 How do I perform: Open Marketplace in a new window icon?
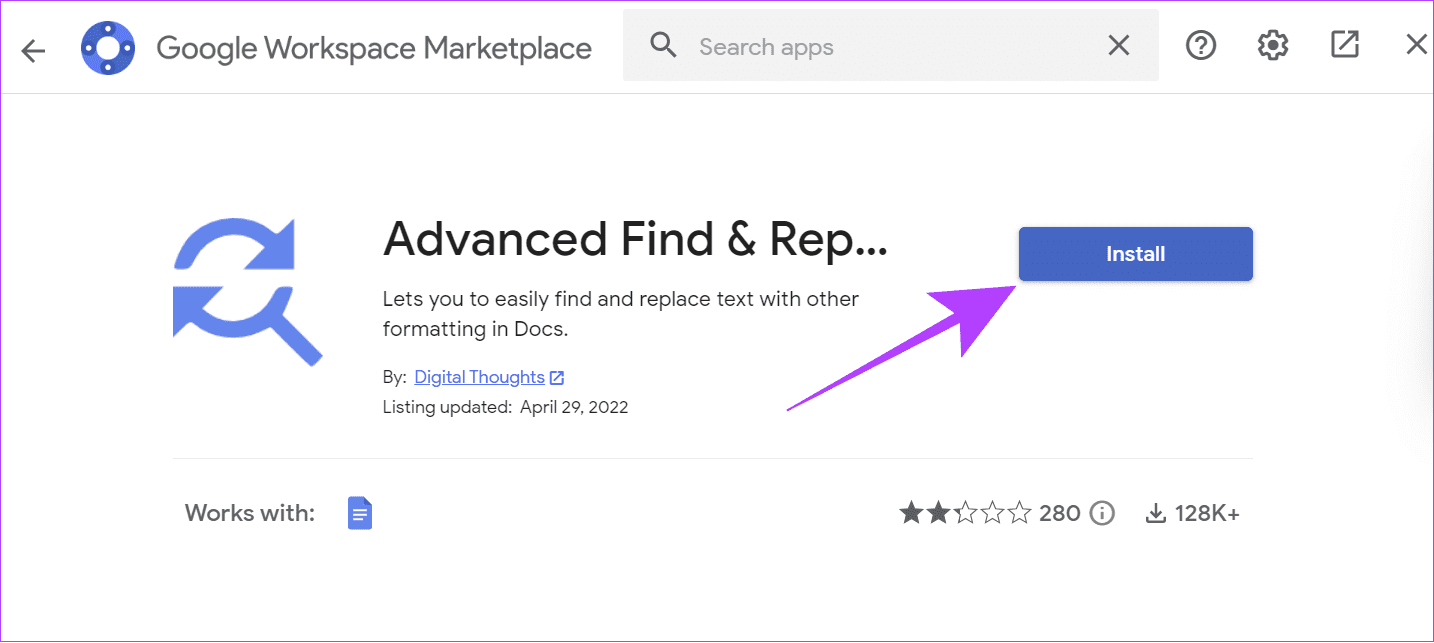point(1345,44)
